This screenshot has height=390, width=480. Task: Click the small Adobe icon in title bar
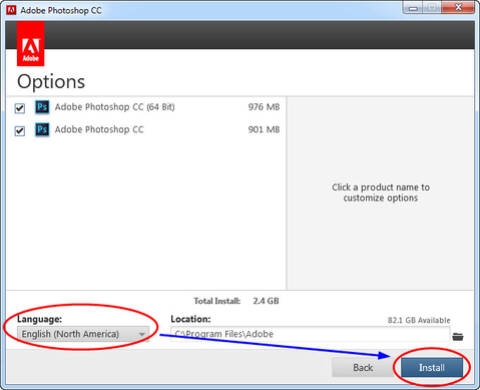pos(11,10)
